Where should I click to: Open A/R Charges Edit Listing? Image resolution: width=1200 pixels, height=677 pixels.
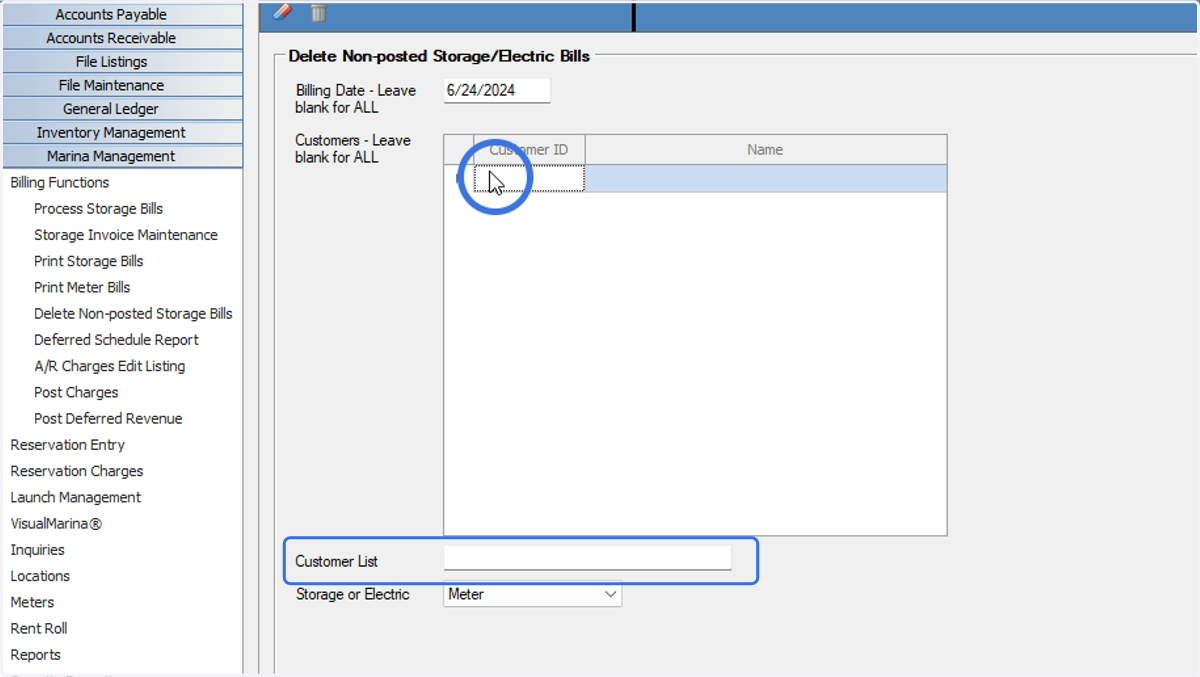110,366
